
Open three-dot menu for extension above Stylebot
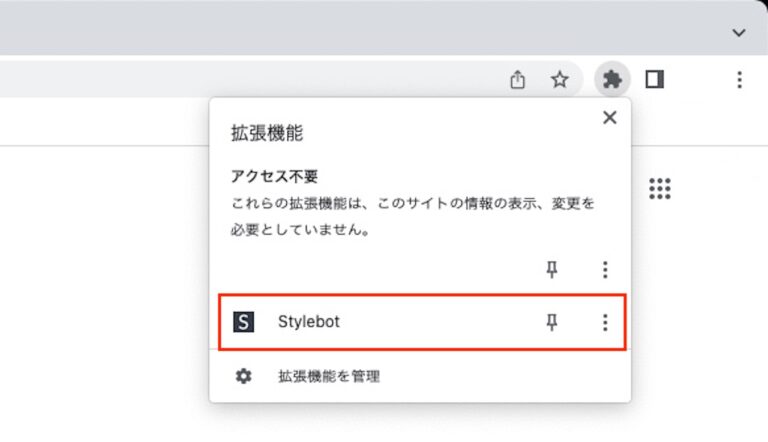click(604, 269)
